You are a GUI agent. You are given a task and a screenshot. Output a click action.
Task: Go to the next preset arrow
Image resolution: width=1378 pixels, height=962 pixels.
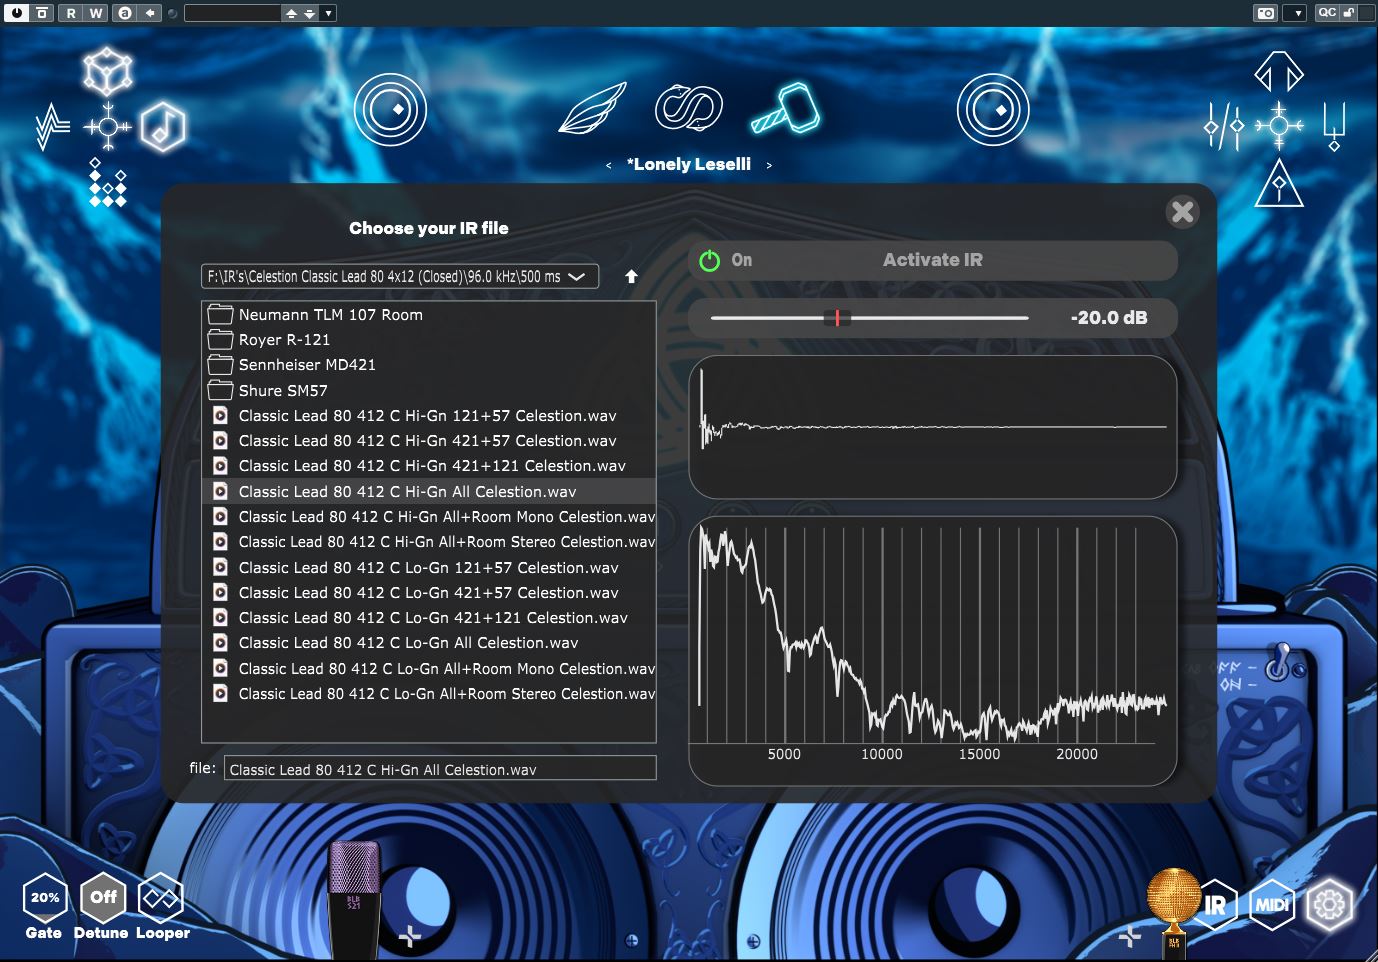point(769,165)
